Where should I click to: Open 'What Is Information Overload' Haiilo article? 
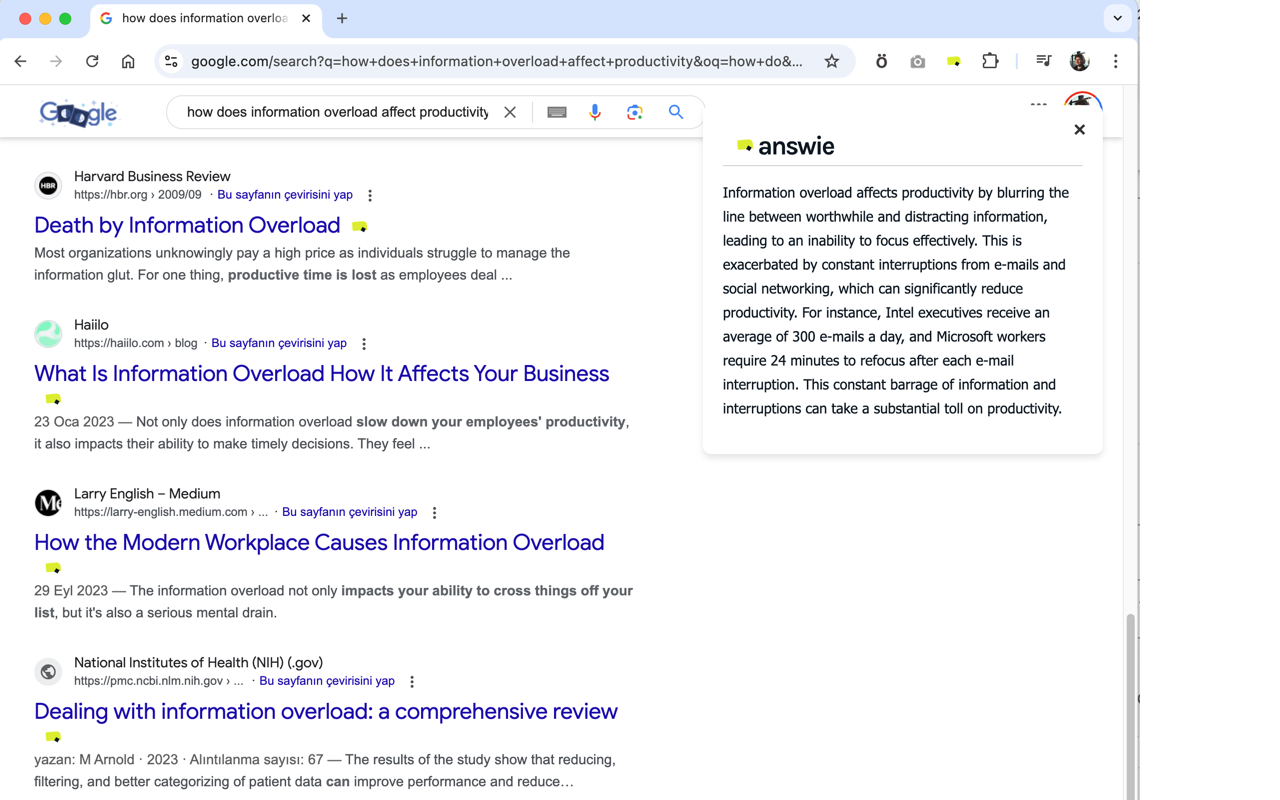(x=321, y=373)
